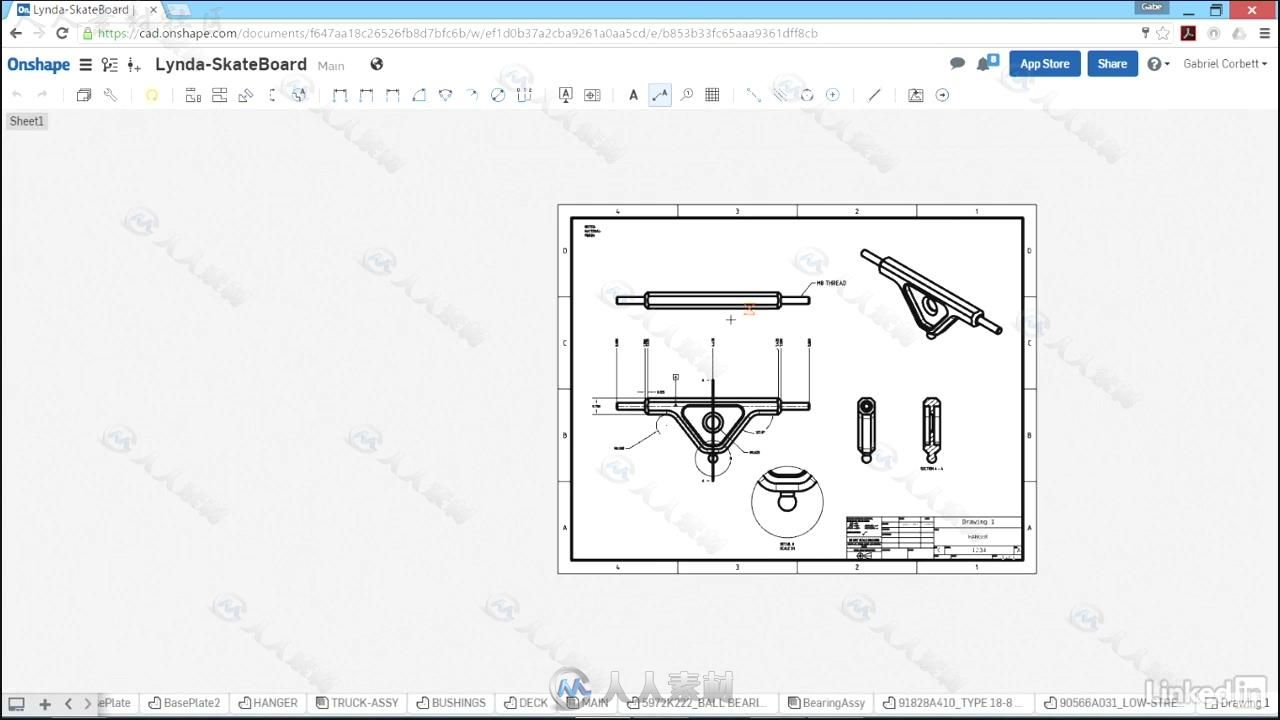Select the Line sketch tool
The image size is (1280, 720).
pos(874,95)
